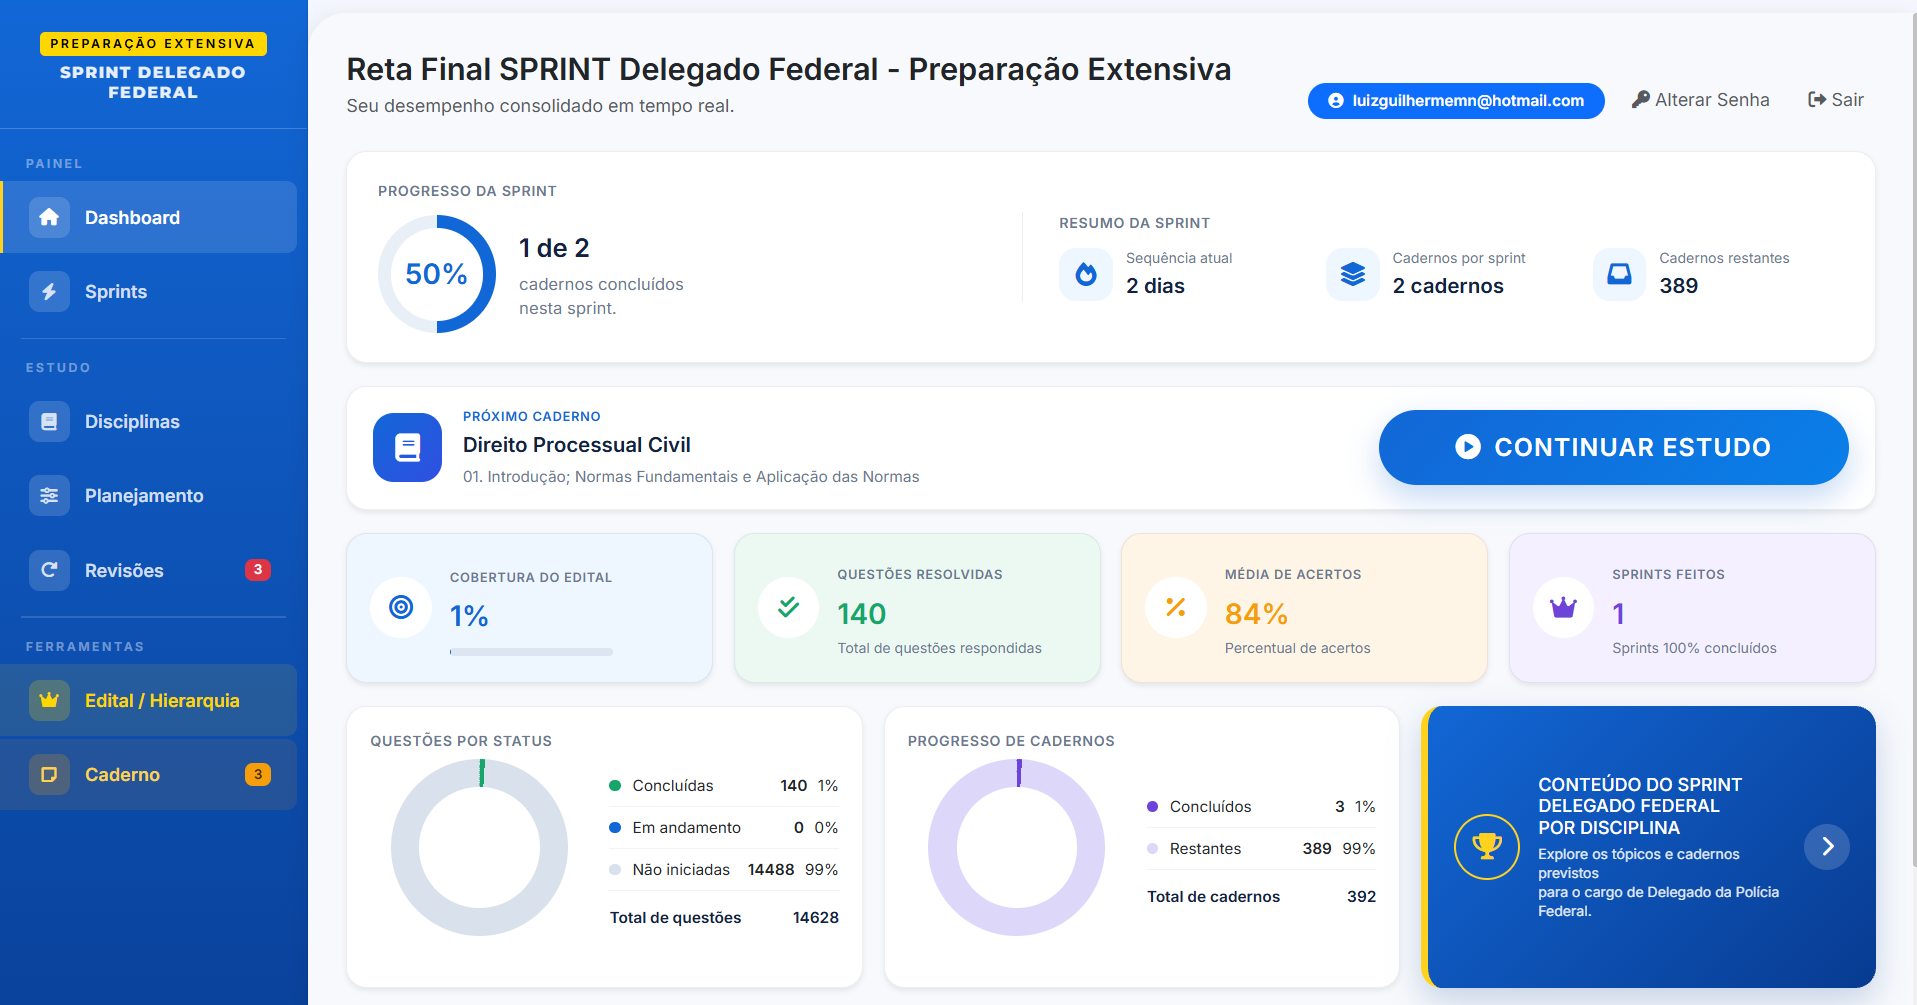Click the Reta Final SPRINT page heading
Screen dimensions: 1917x1005
coord(789,69)
